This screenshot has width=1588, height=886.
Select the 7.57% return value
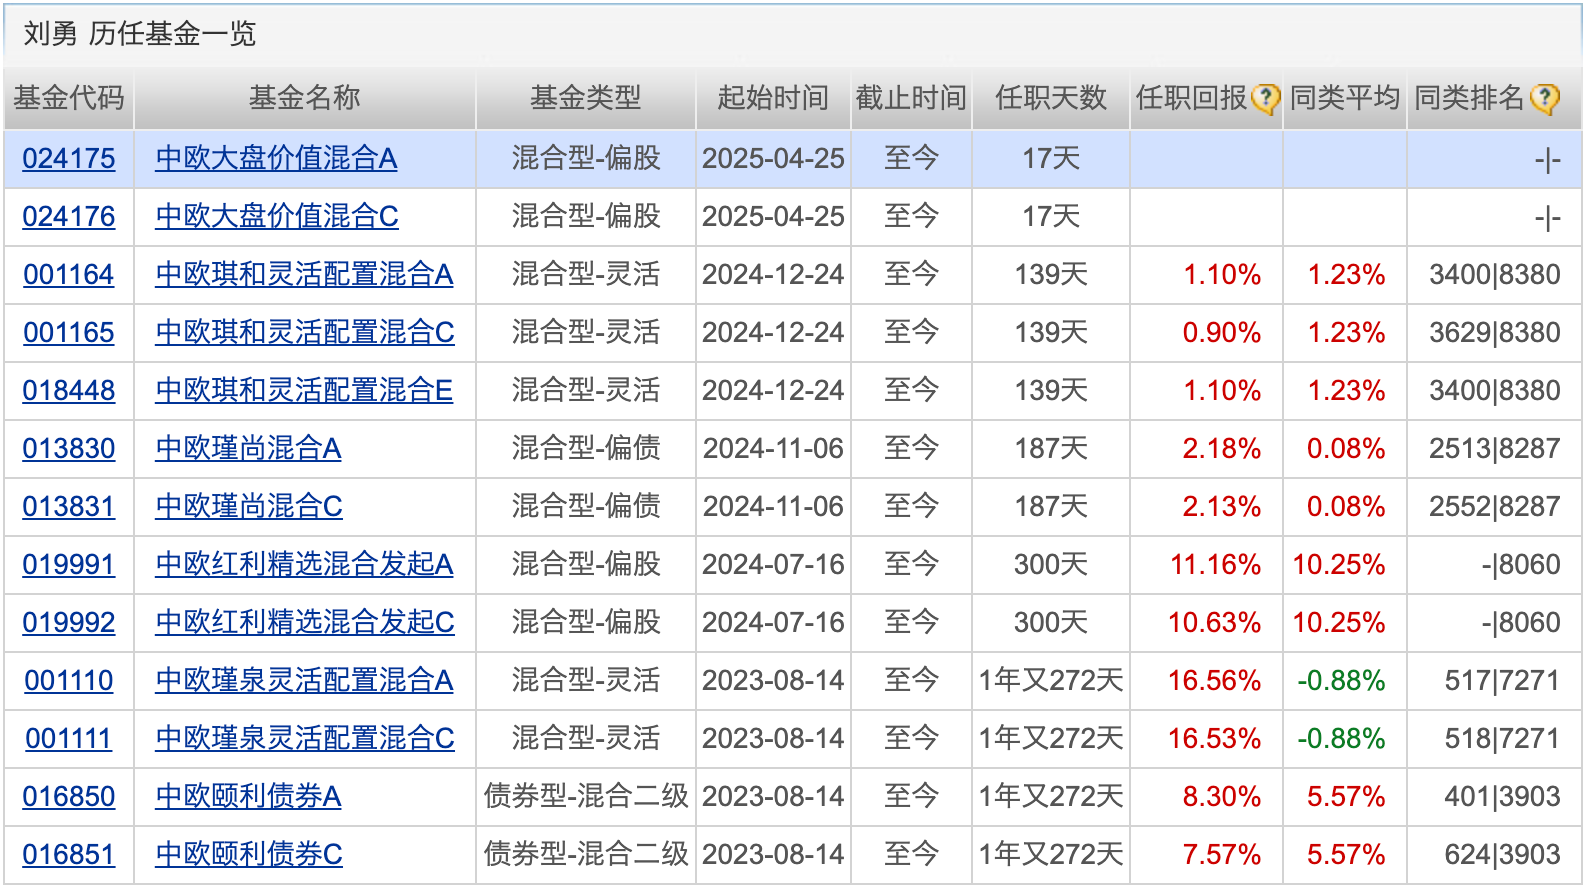click(1222, 854)
